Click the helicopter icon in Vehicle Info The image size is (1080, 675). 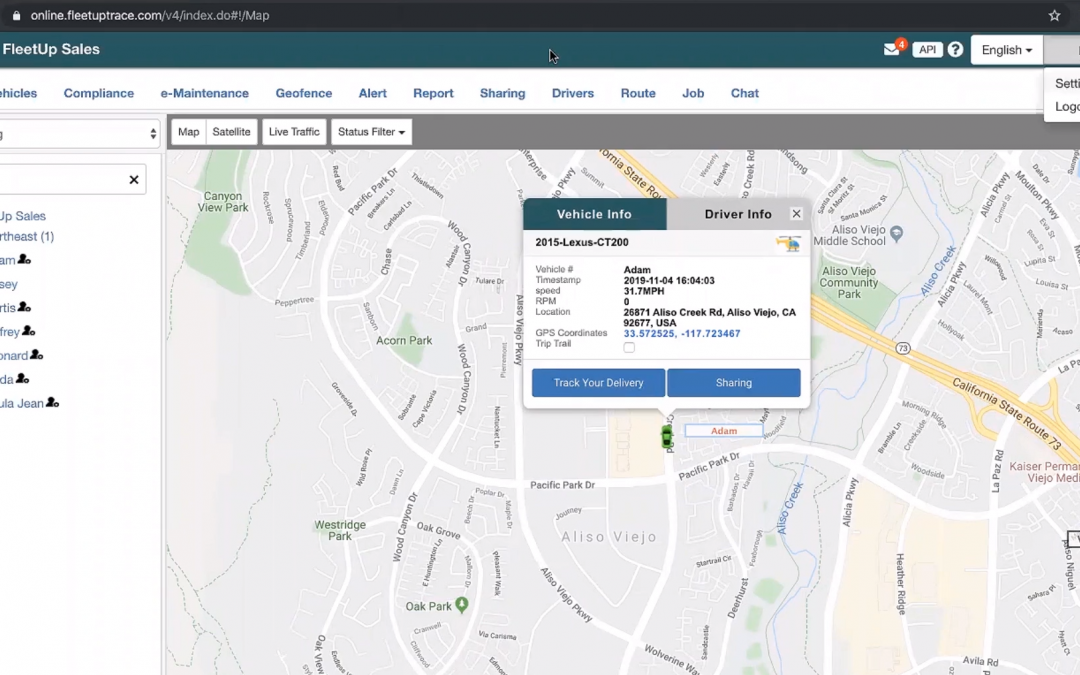[x=789, y=243]
